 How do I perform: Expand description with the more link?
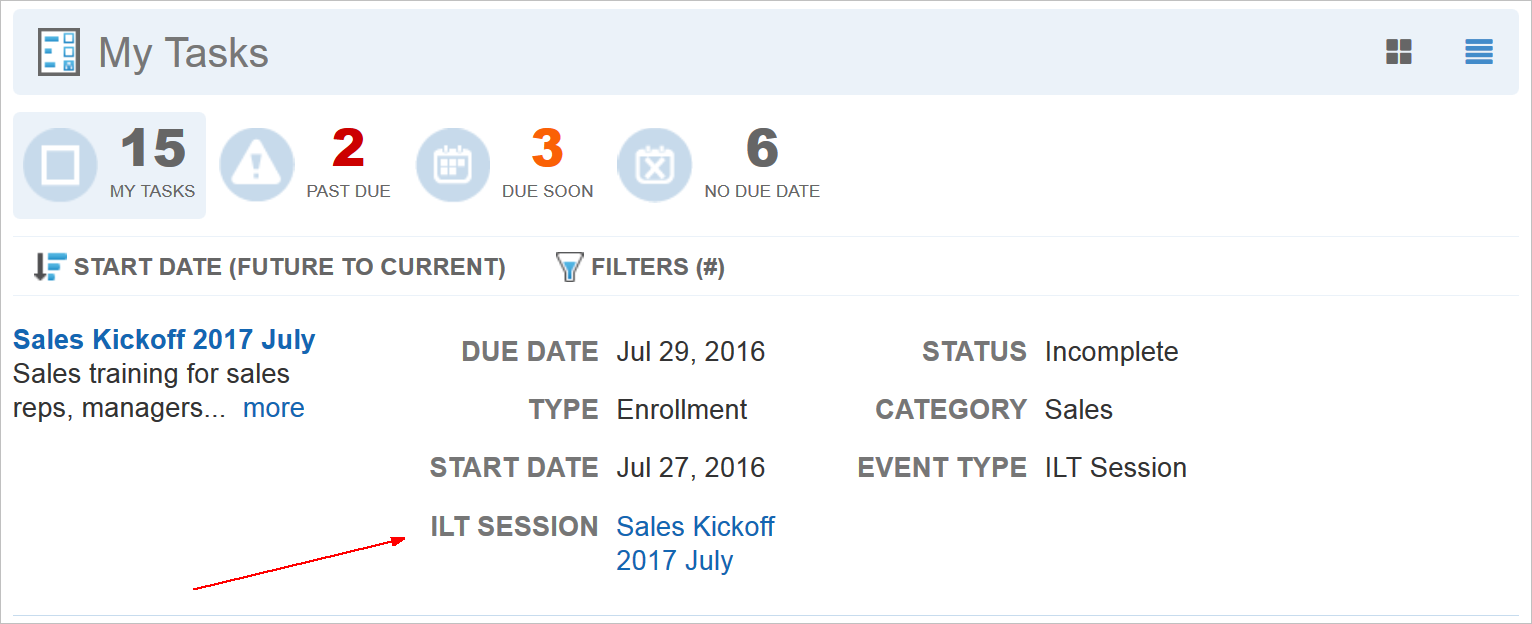click(273, 408)
